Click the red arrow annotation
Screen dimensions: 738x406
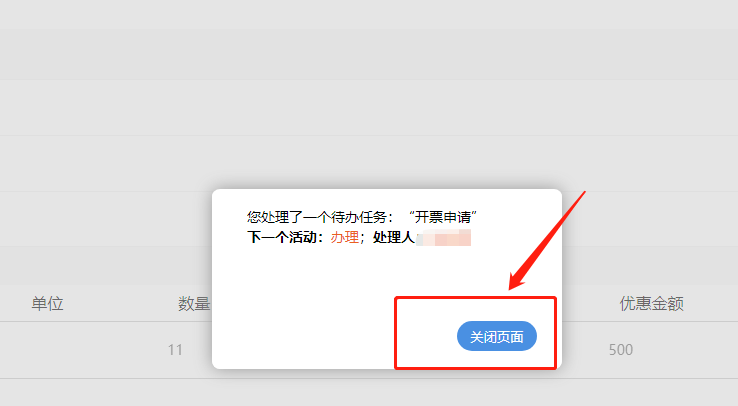[547, 240]
